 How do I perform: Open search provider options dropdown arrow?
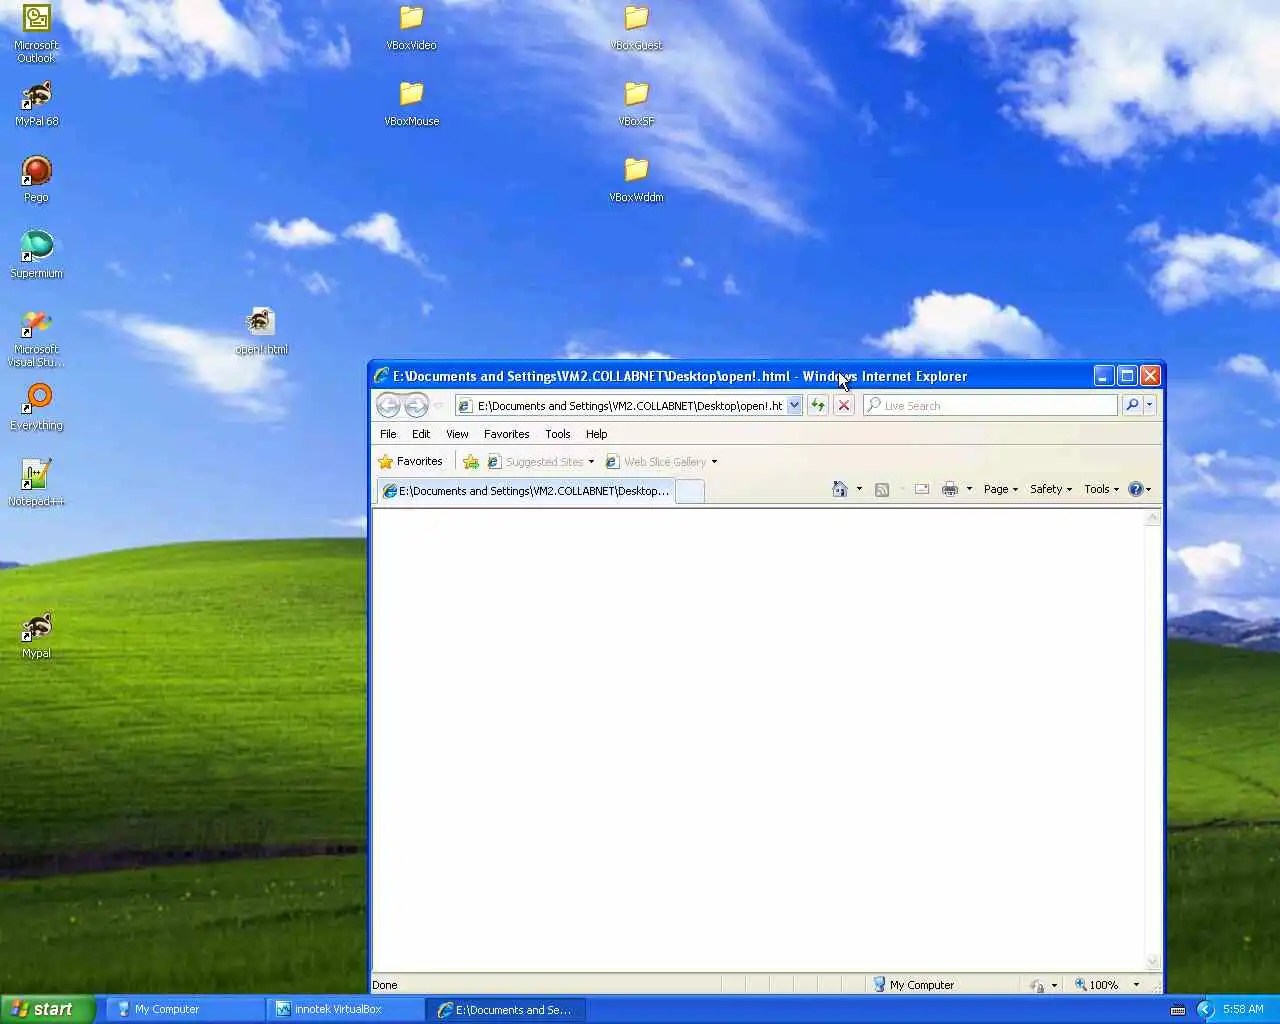(x=1150, y=405)
